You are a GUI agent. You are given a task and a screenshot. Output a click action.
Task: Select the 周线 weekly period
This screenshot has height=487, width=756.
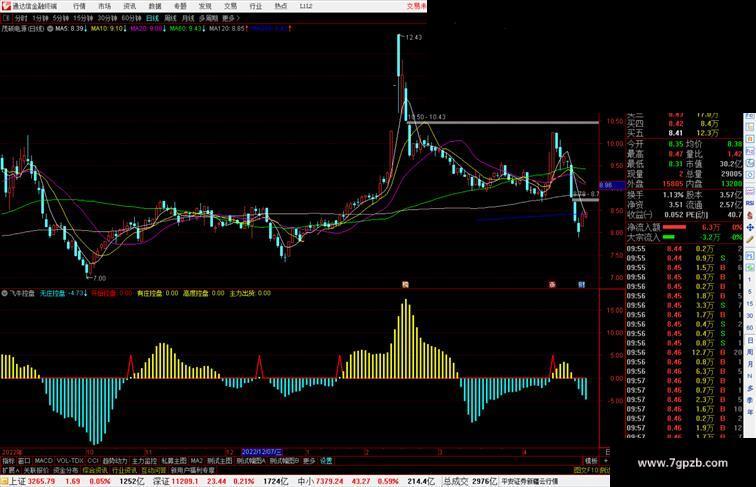point(170,18)
